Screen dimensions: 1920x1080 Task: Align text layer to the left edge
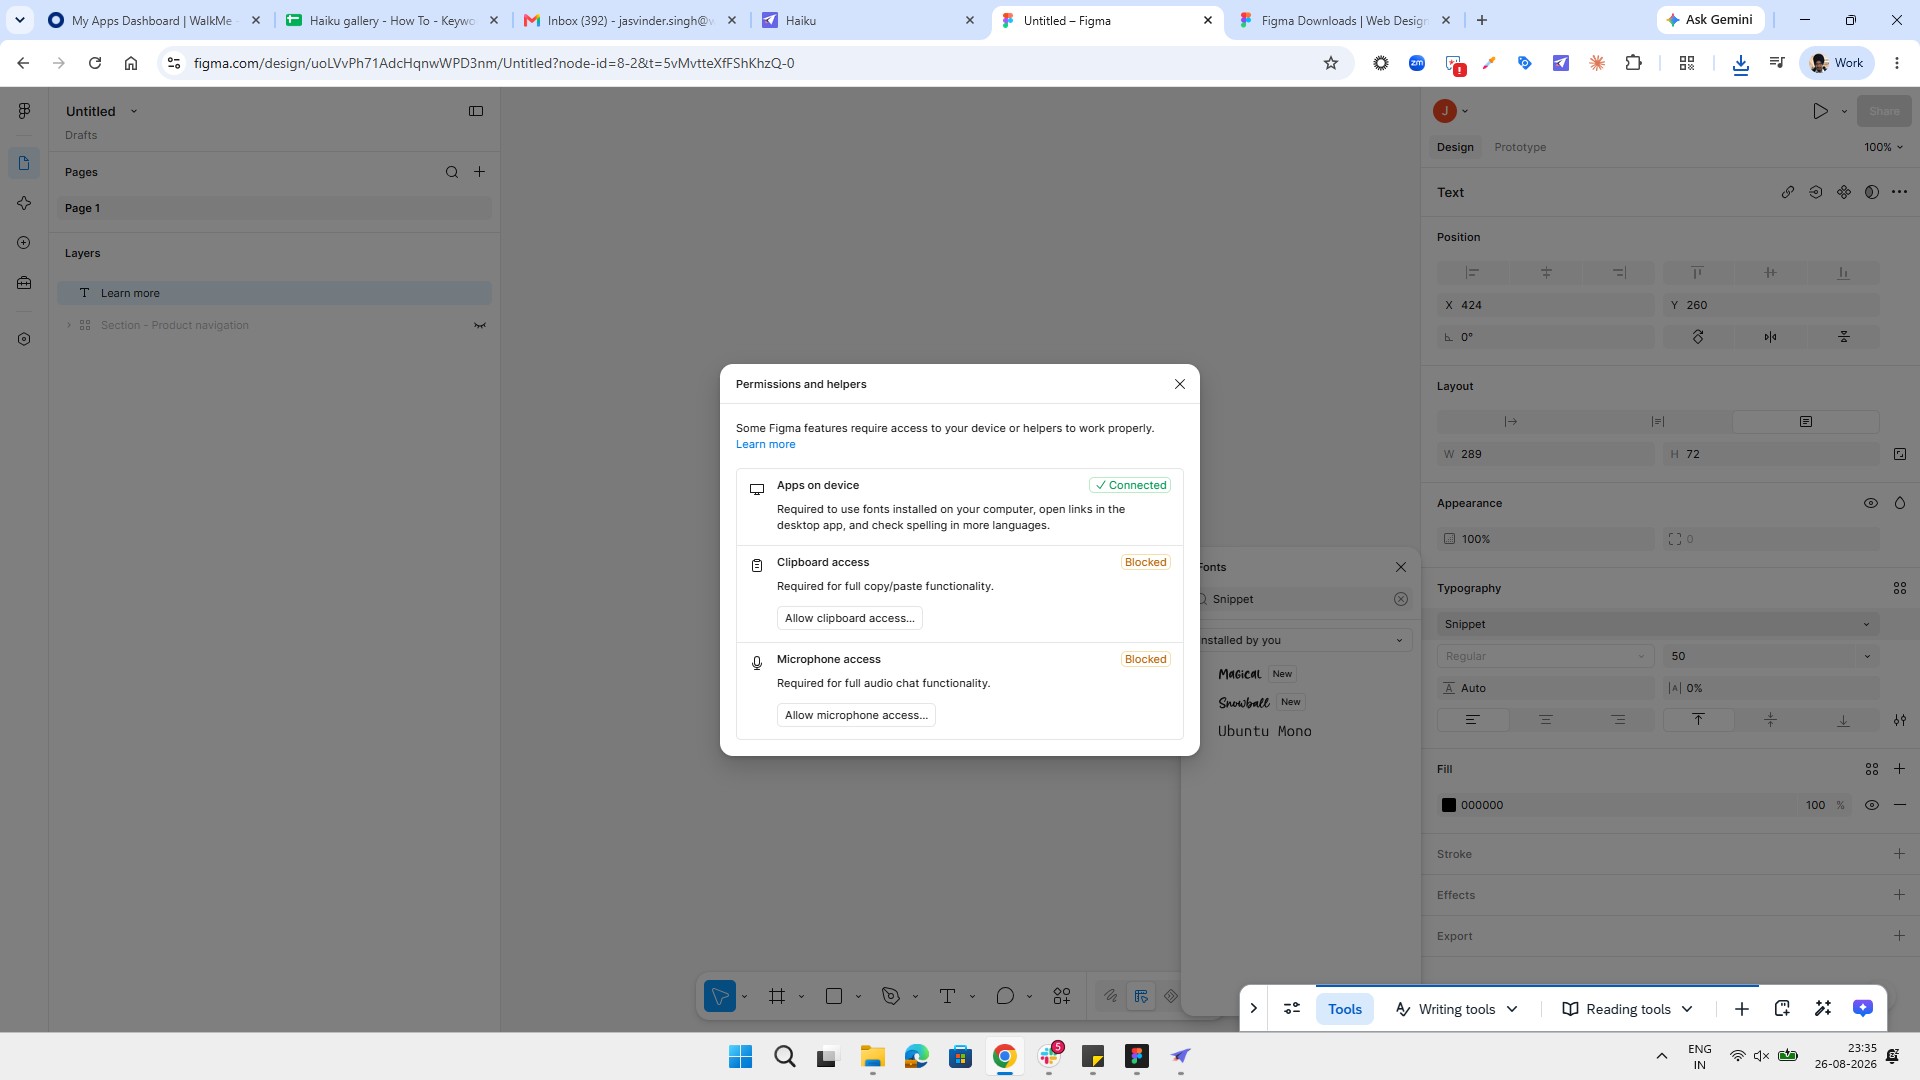1472,272
